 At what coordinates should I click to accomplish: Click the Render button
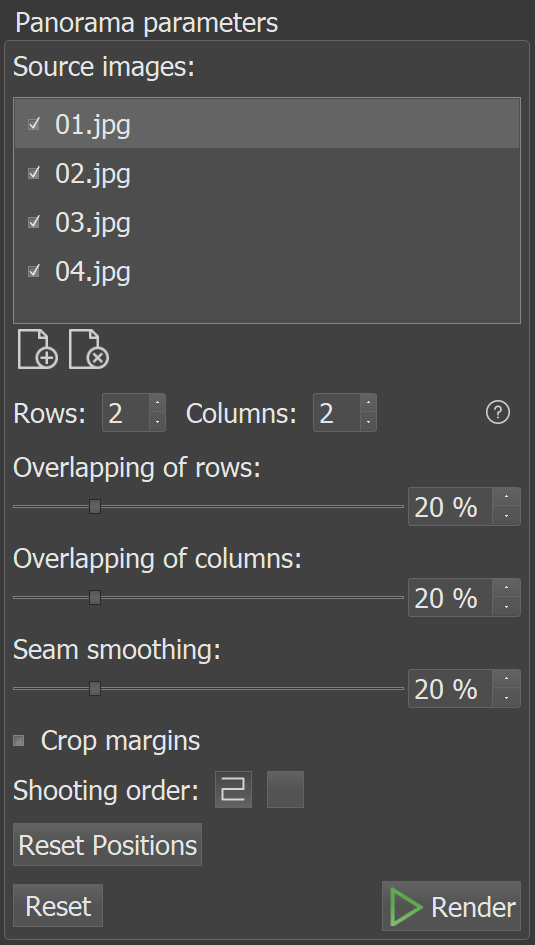451,906
